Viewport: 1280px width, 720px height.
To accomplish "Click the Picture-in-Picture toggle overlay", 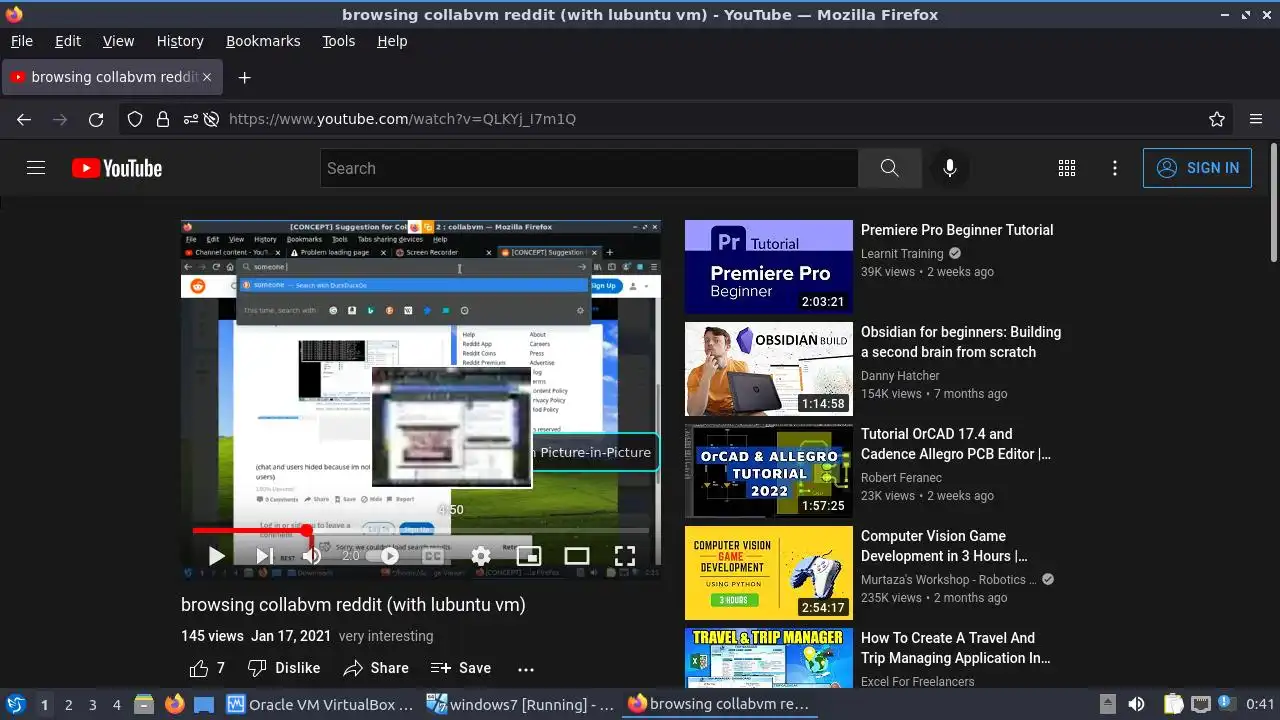I will (595, 452).
